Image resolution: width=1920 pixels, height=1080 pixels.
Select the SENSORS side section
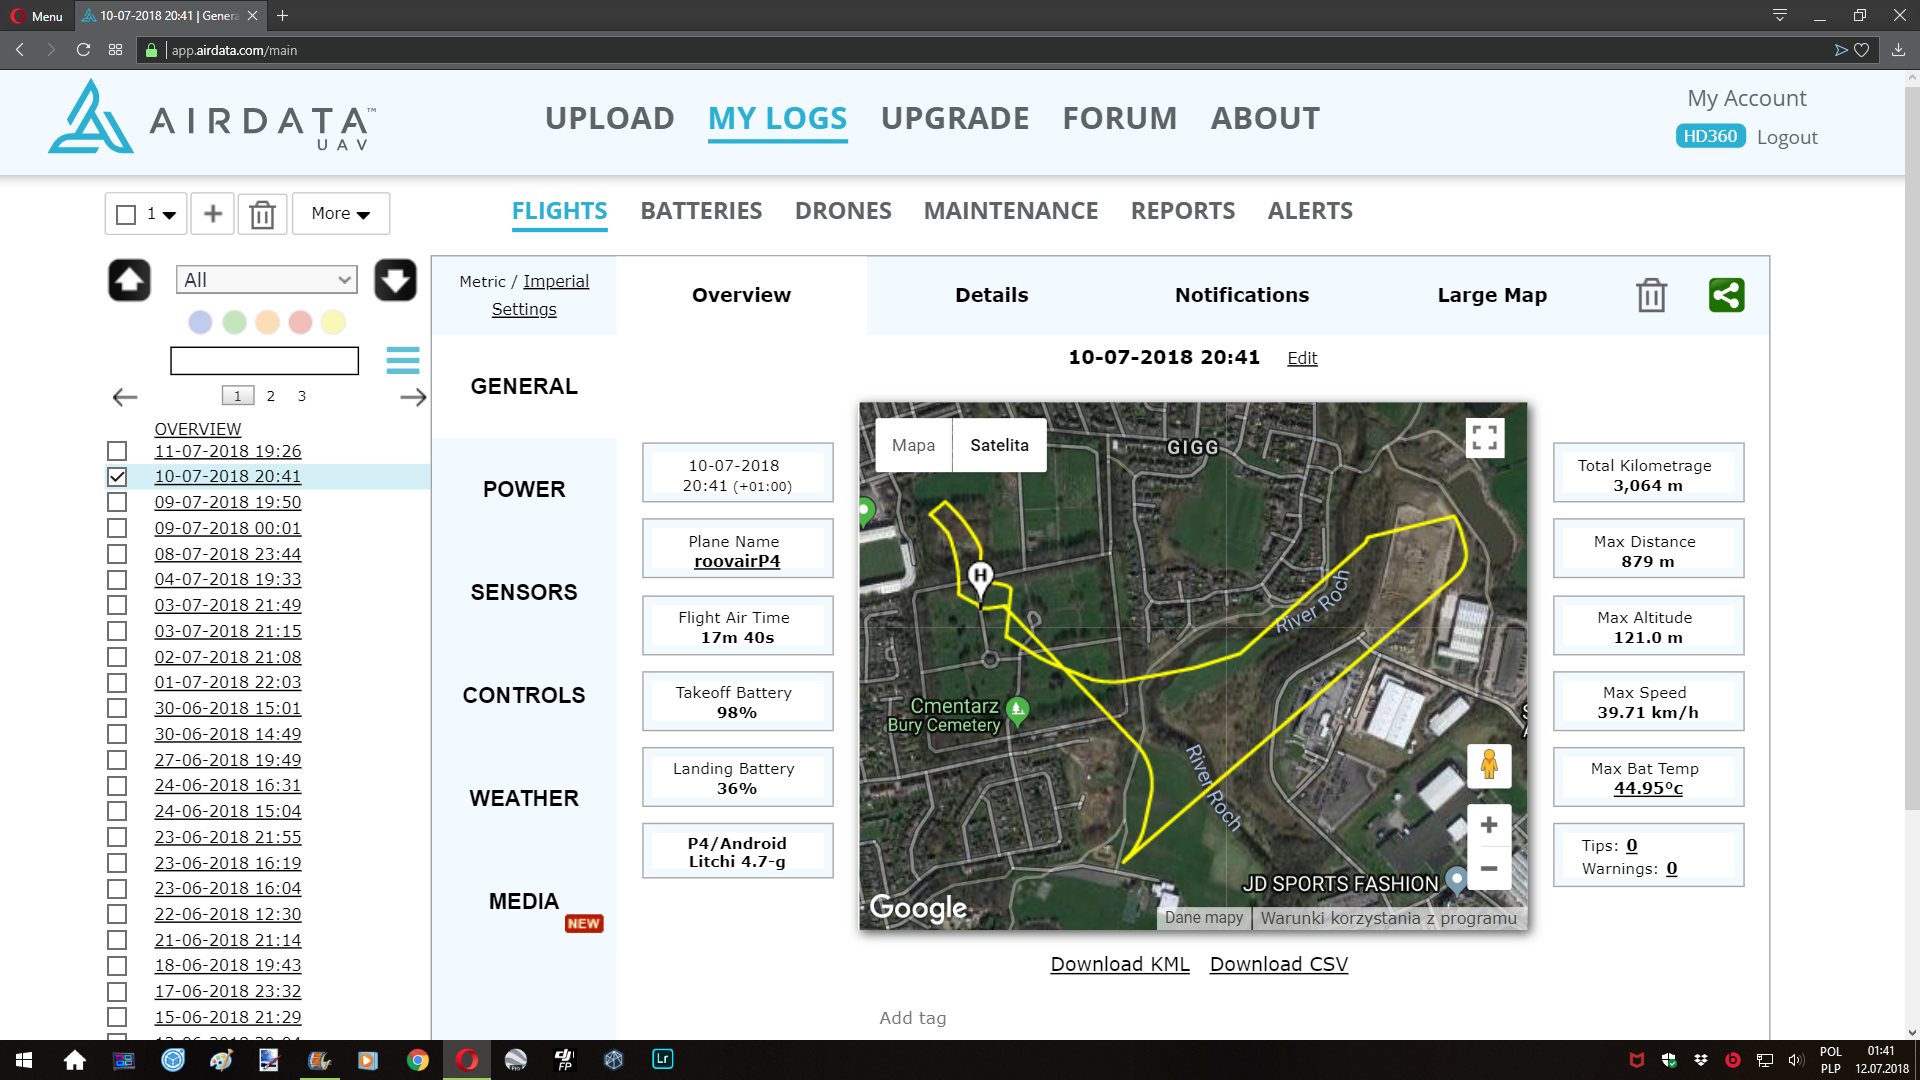524,592
